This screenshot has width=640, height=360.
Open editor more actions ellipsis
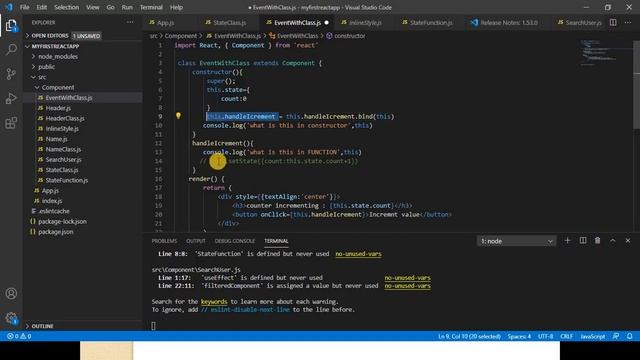[x=628, y=22]
